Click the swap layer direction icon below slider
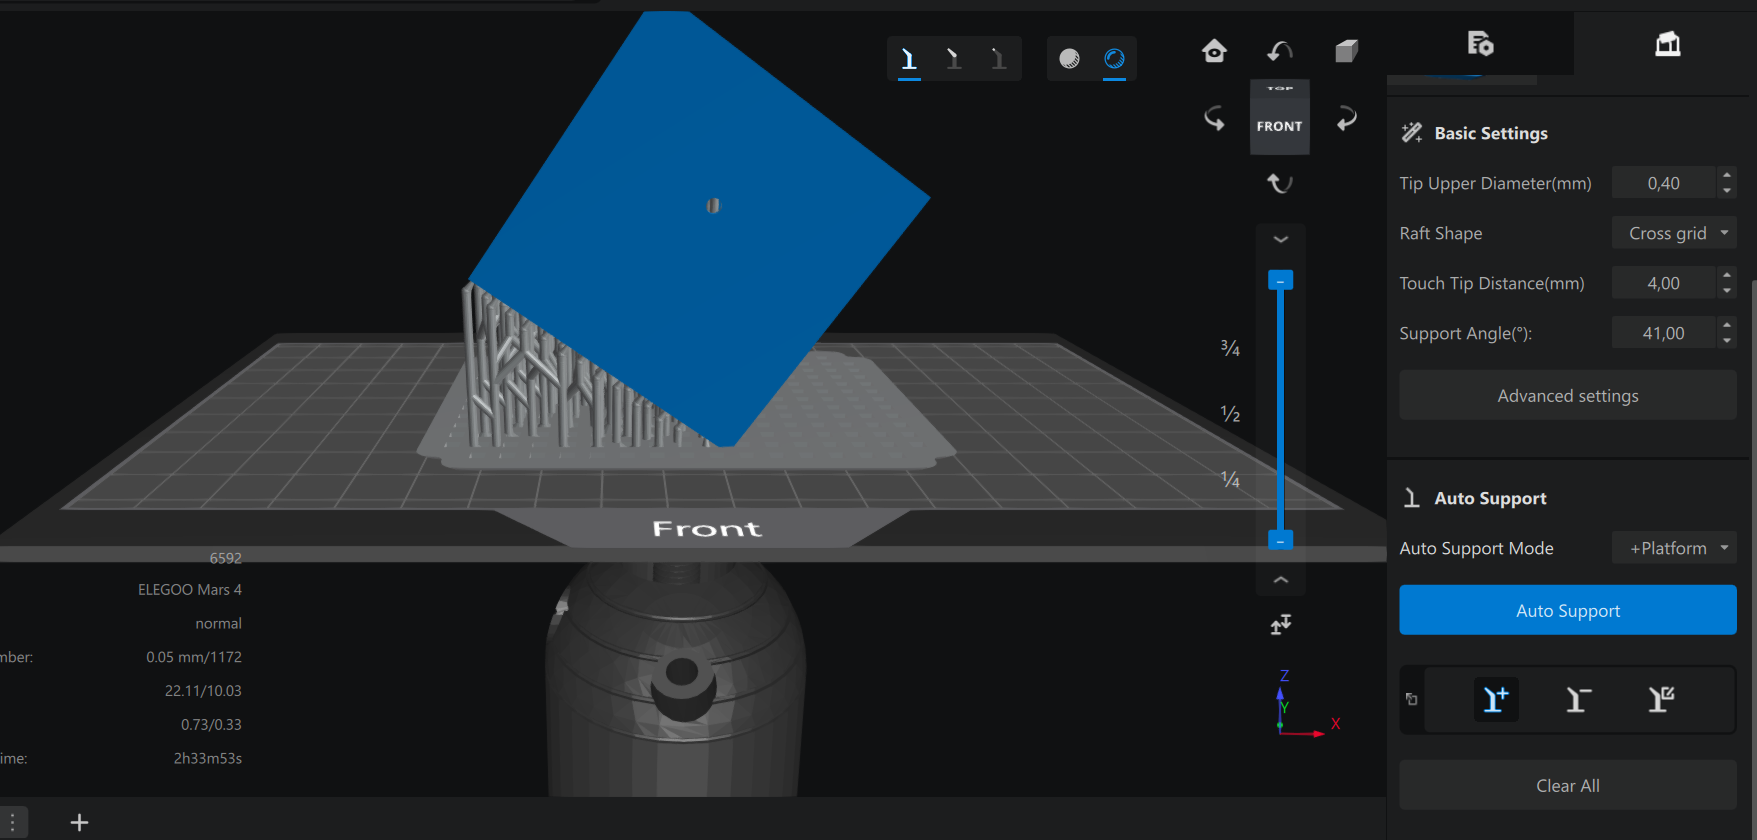 click(1280, 625)
